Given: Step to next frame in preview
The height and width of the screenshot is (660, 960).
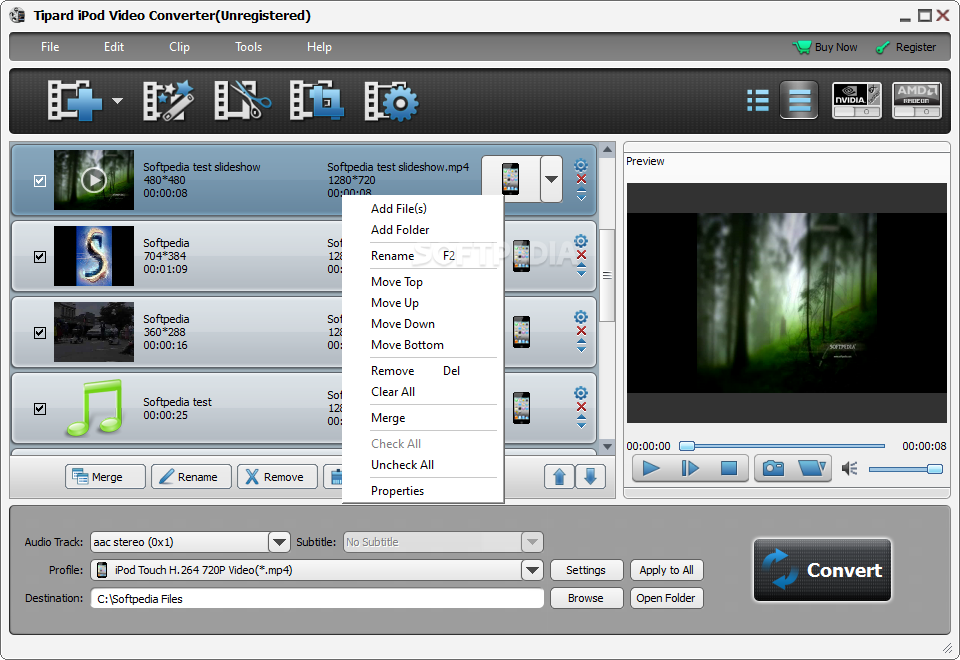Looking at the screenshot, I should point(690,468).
